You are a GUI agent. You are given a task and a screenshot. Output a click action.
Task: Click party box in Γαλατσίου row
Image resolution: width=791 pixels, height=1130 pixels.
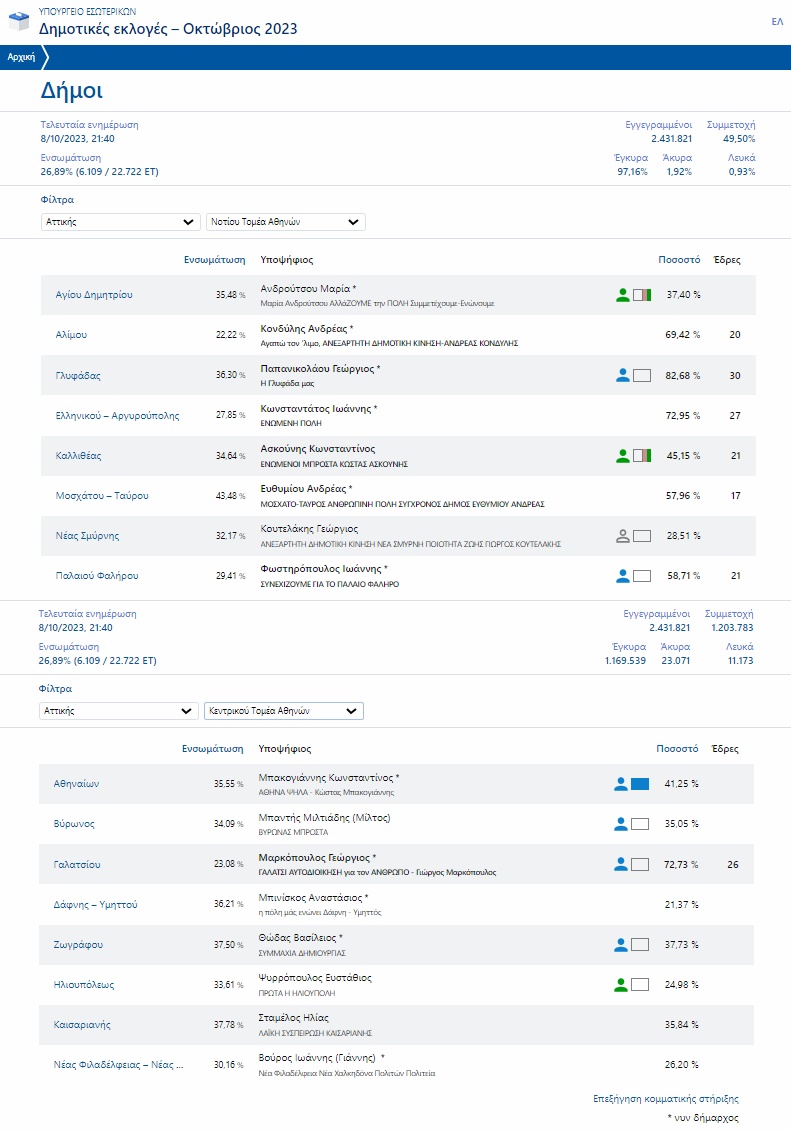(x=640, y=864)
